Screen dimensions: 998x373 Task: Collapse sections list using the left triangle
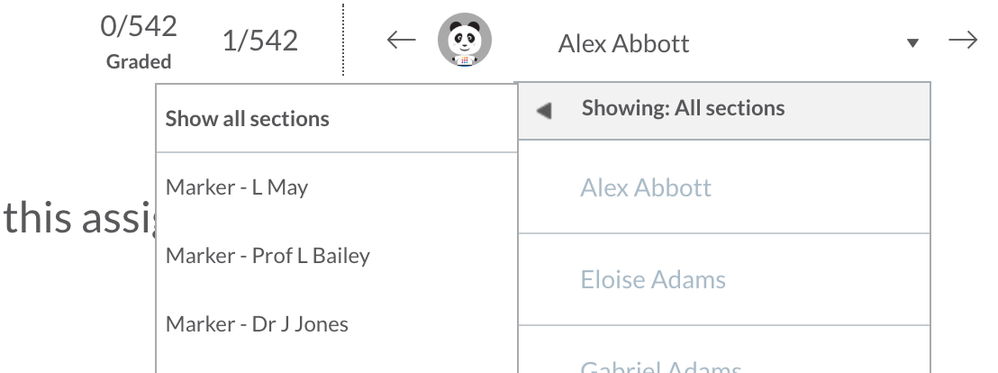click(544, 111)
